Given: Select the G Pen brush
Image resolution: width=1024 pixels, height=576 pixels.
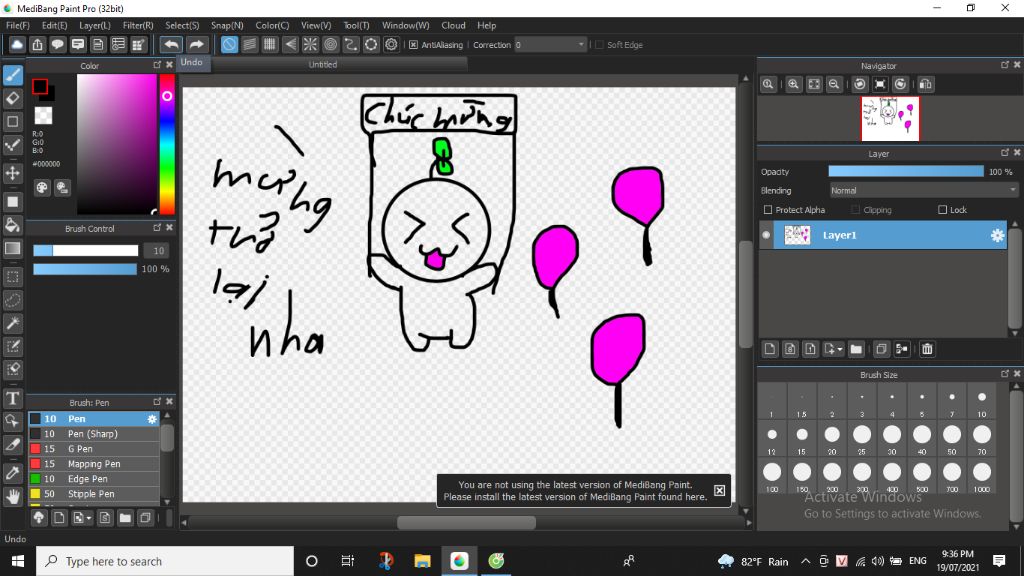Looking at the screenshot, I should (x=80, y=449).
